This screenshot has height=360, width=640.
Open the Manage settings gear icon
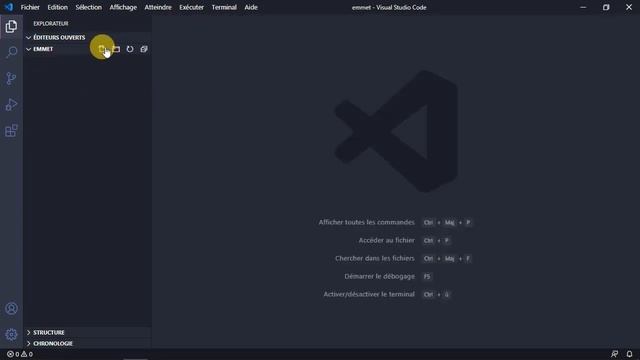tap(11, 334)
